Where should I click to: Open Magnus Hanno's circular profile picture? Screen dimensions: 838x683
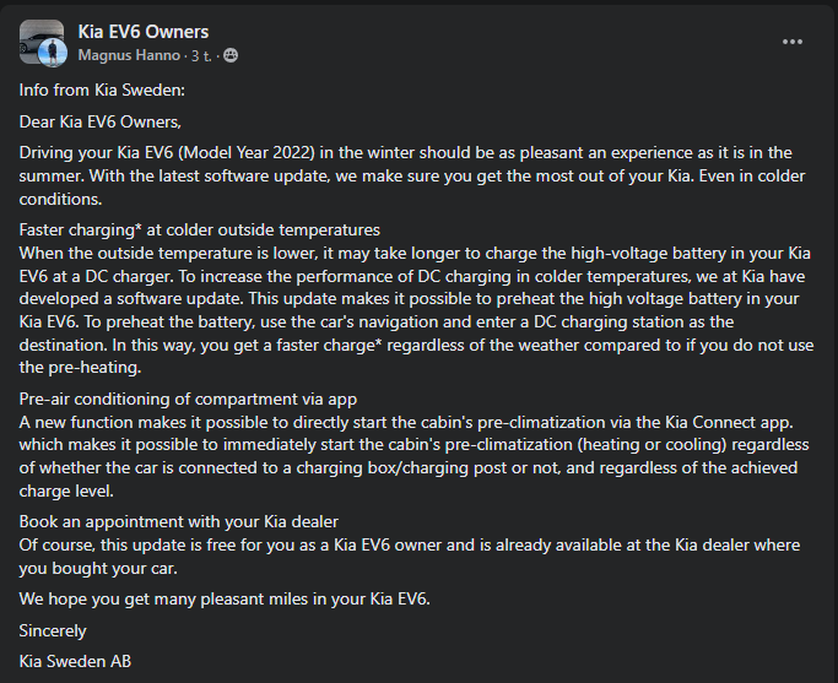click(x=53, y=53)
